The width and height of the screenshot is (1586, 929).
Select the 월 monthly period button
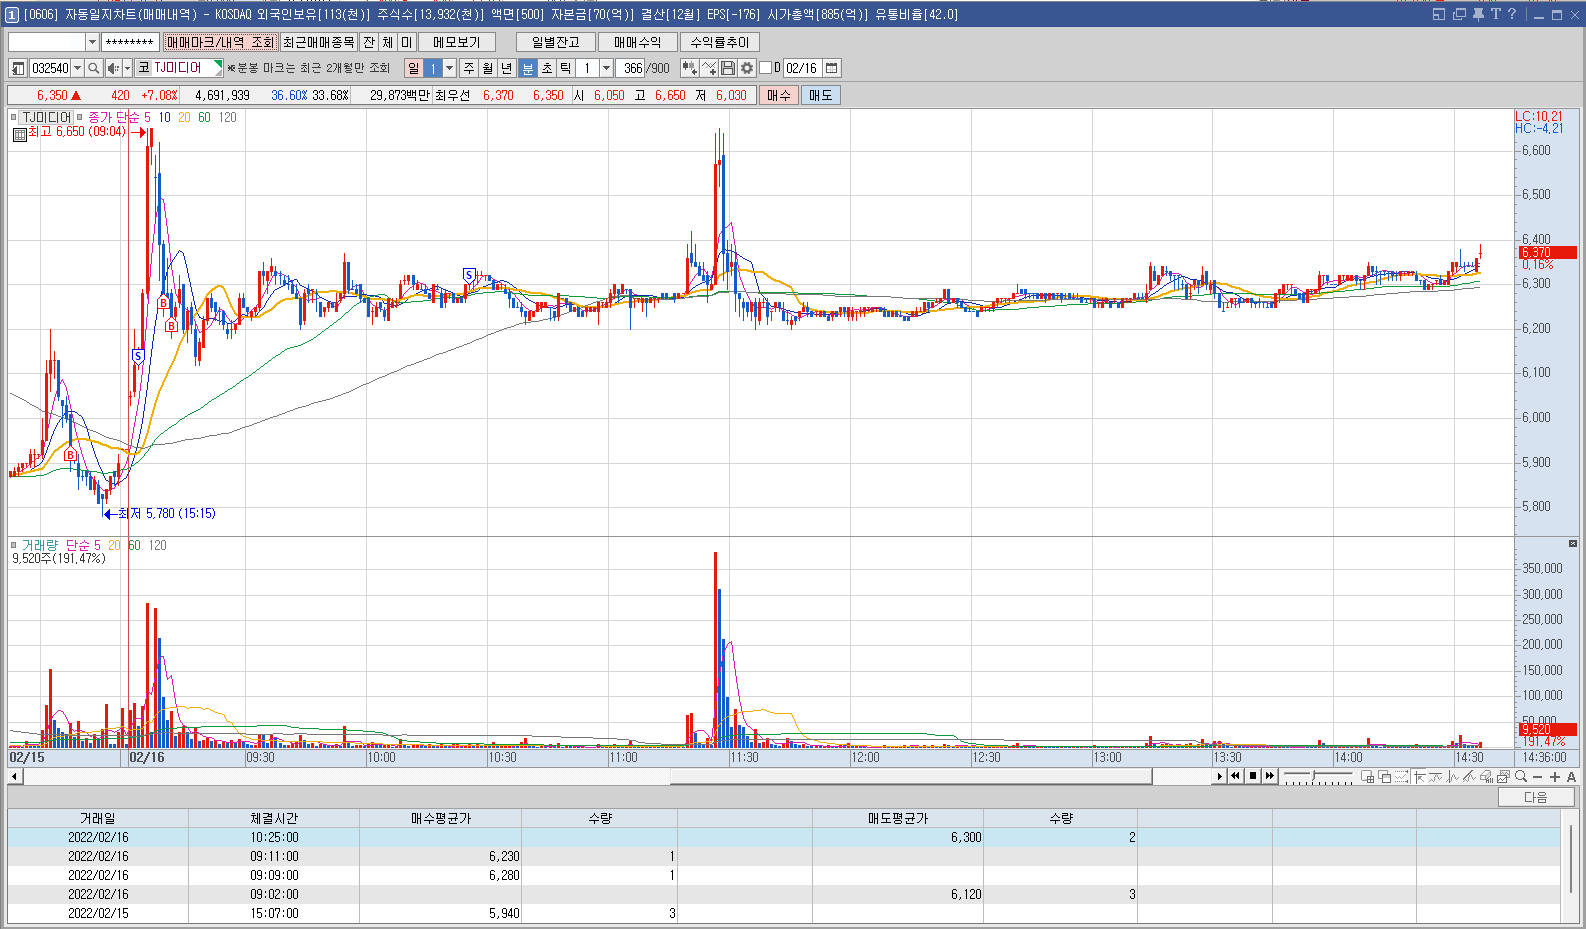(x=488, y=68)
